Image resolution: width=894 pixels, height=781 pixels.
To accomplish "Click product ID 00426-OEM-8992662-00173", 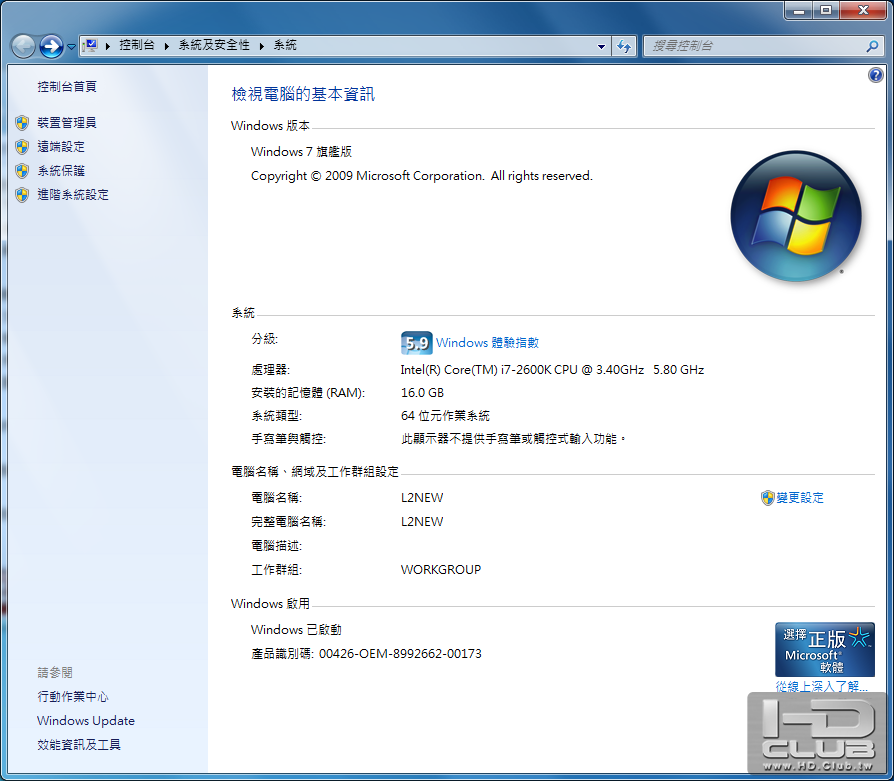I will (400, 653).
